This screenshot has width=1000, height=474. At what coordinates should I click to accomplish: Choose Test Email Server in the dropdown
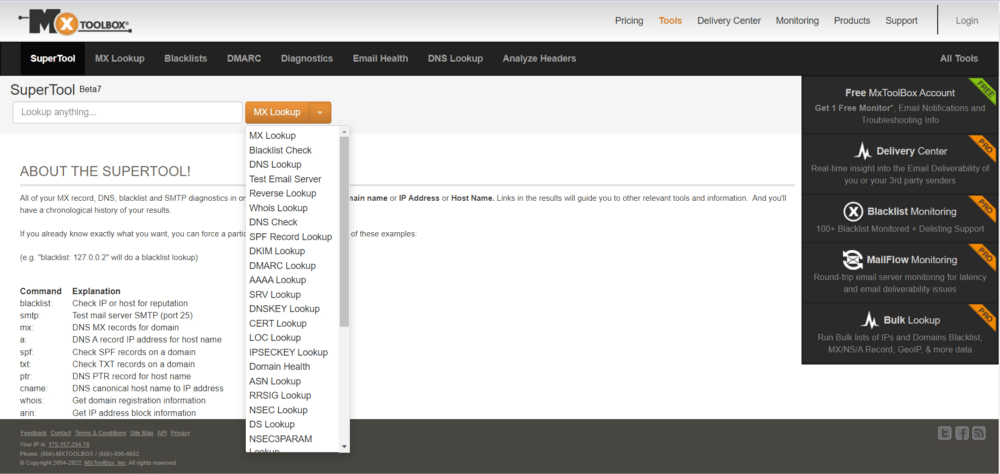coord(285,179)
